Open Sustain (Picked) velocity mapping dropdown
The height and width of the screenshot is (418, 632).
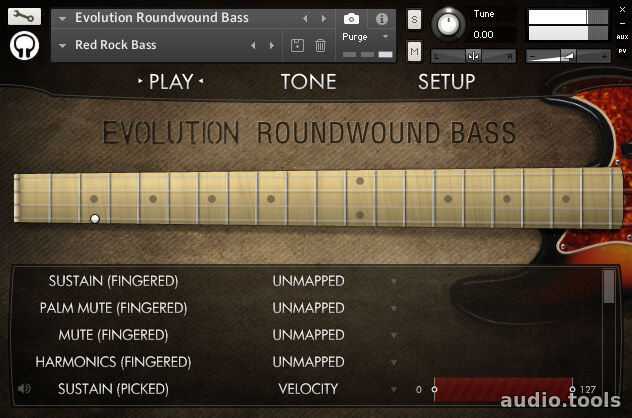point(394,389)
